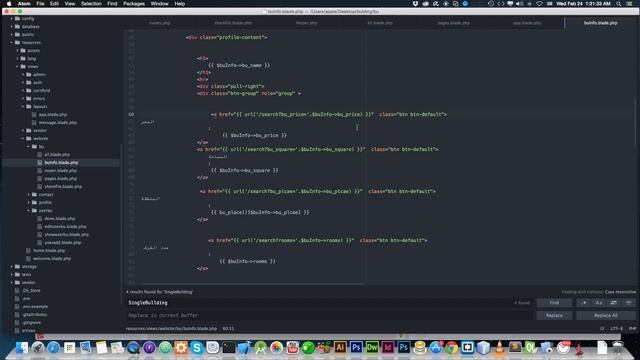Screen dimensions: 640x360
Task: Open all.blade.php in the tree view
Action: click(x=57, y=154)
